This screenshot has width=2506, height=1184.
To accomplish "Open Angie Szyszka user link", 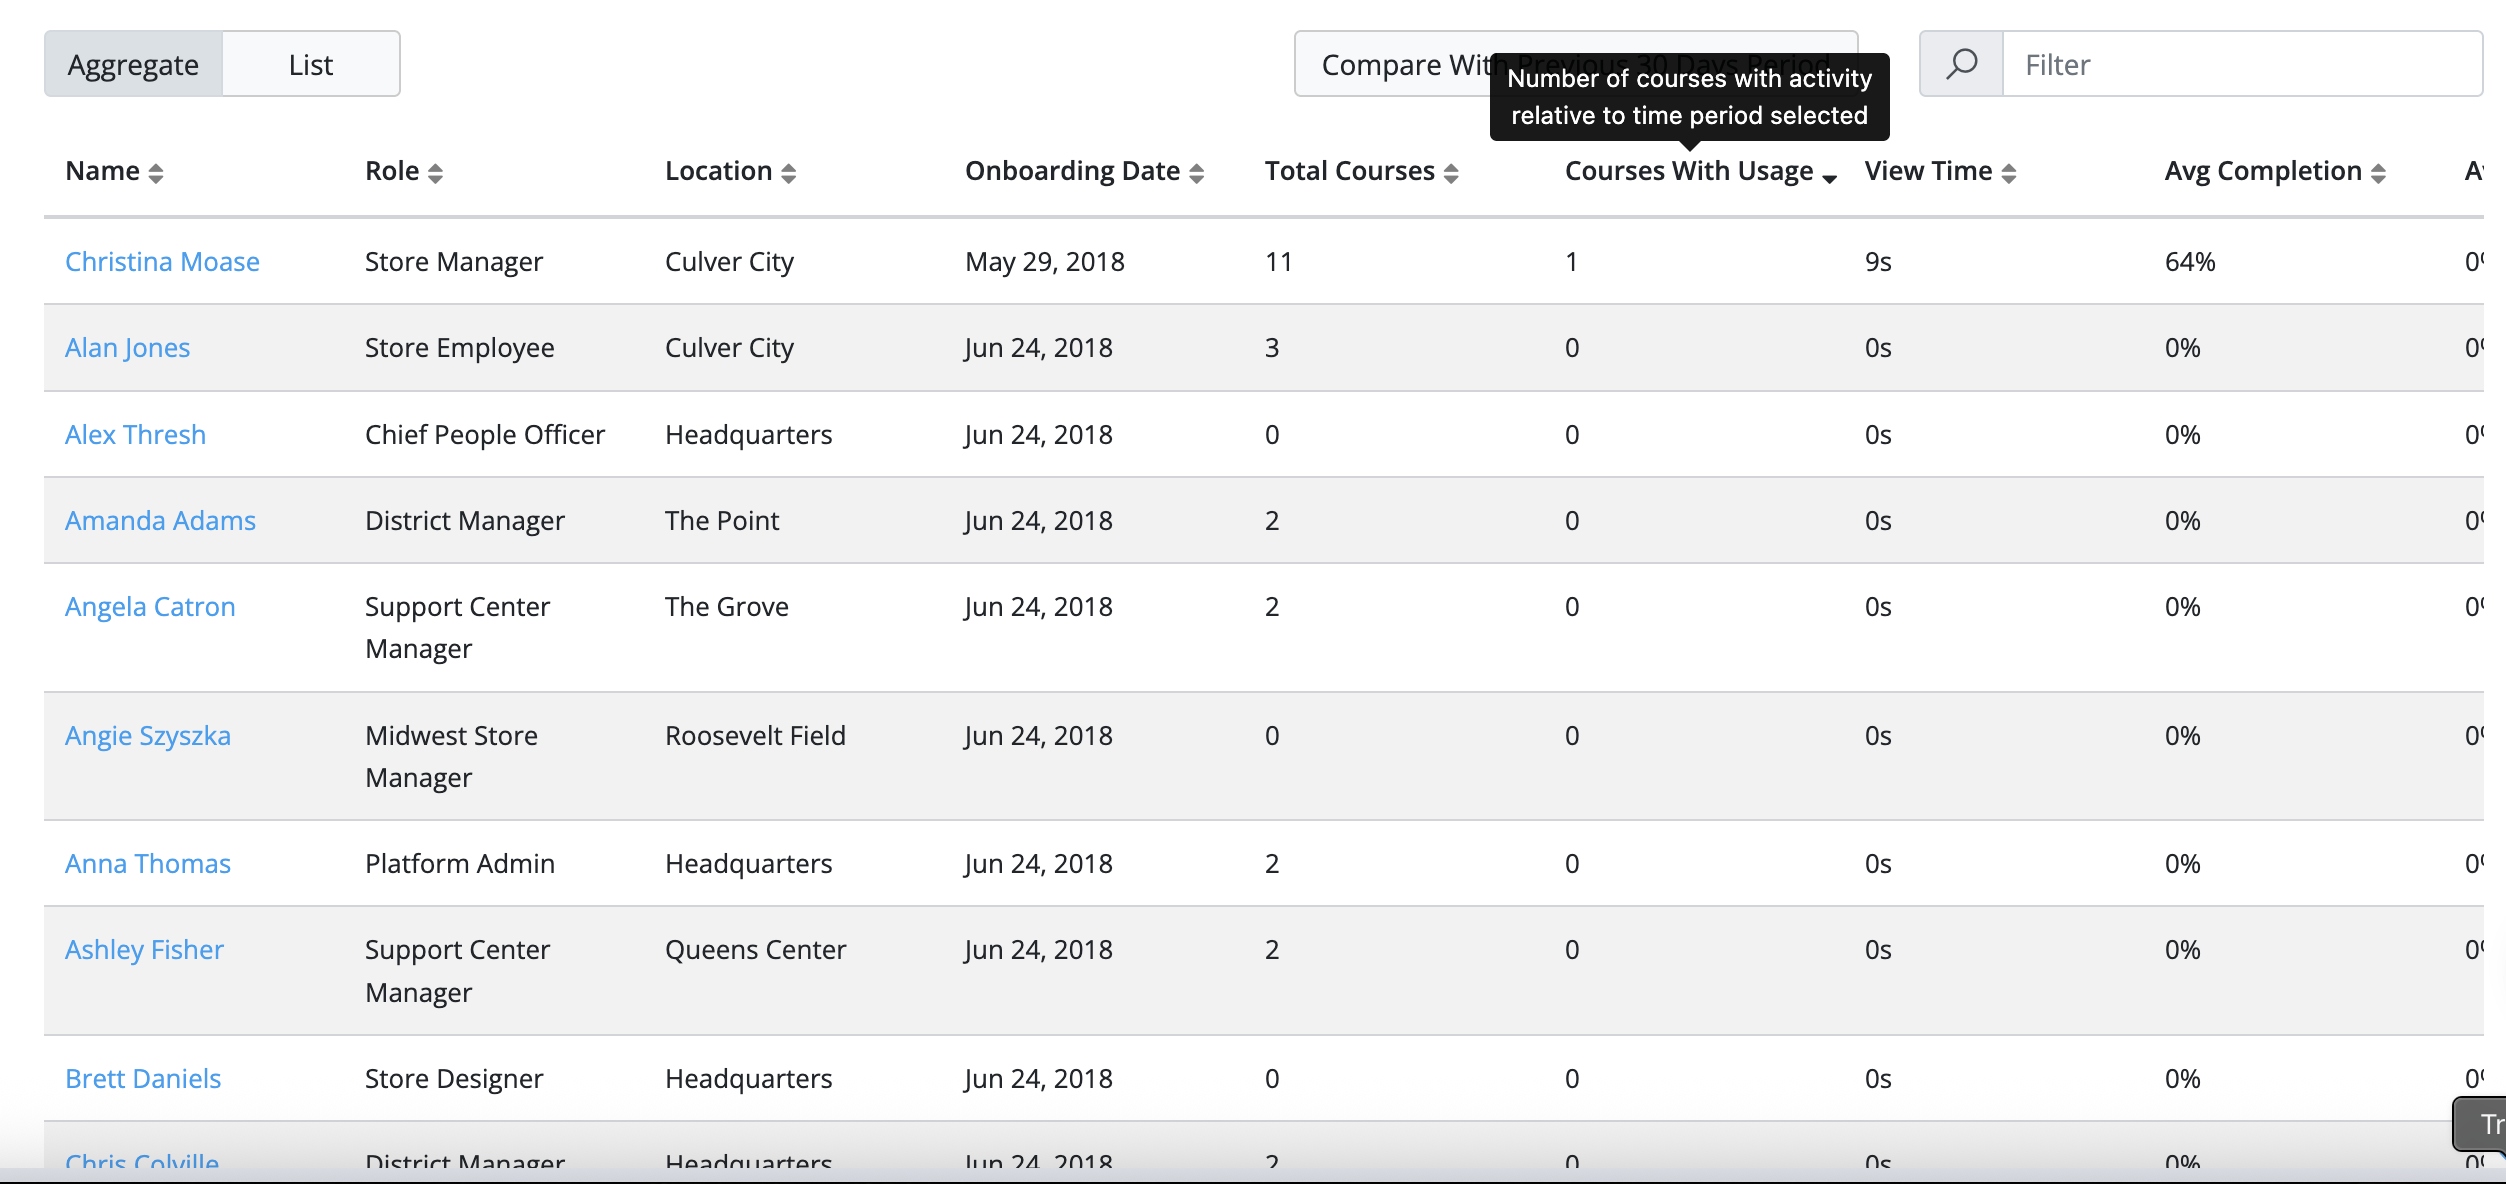I will (148, 735).
